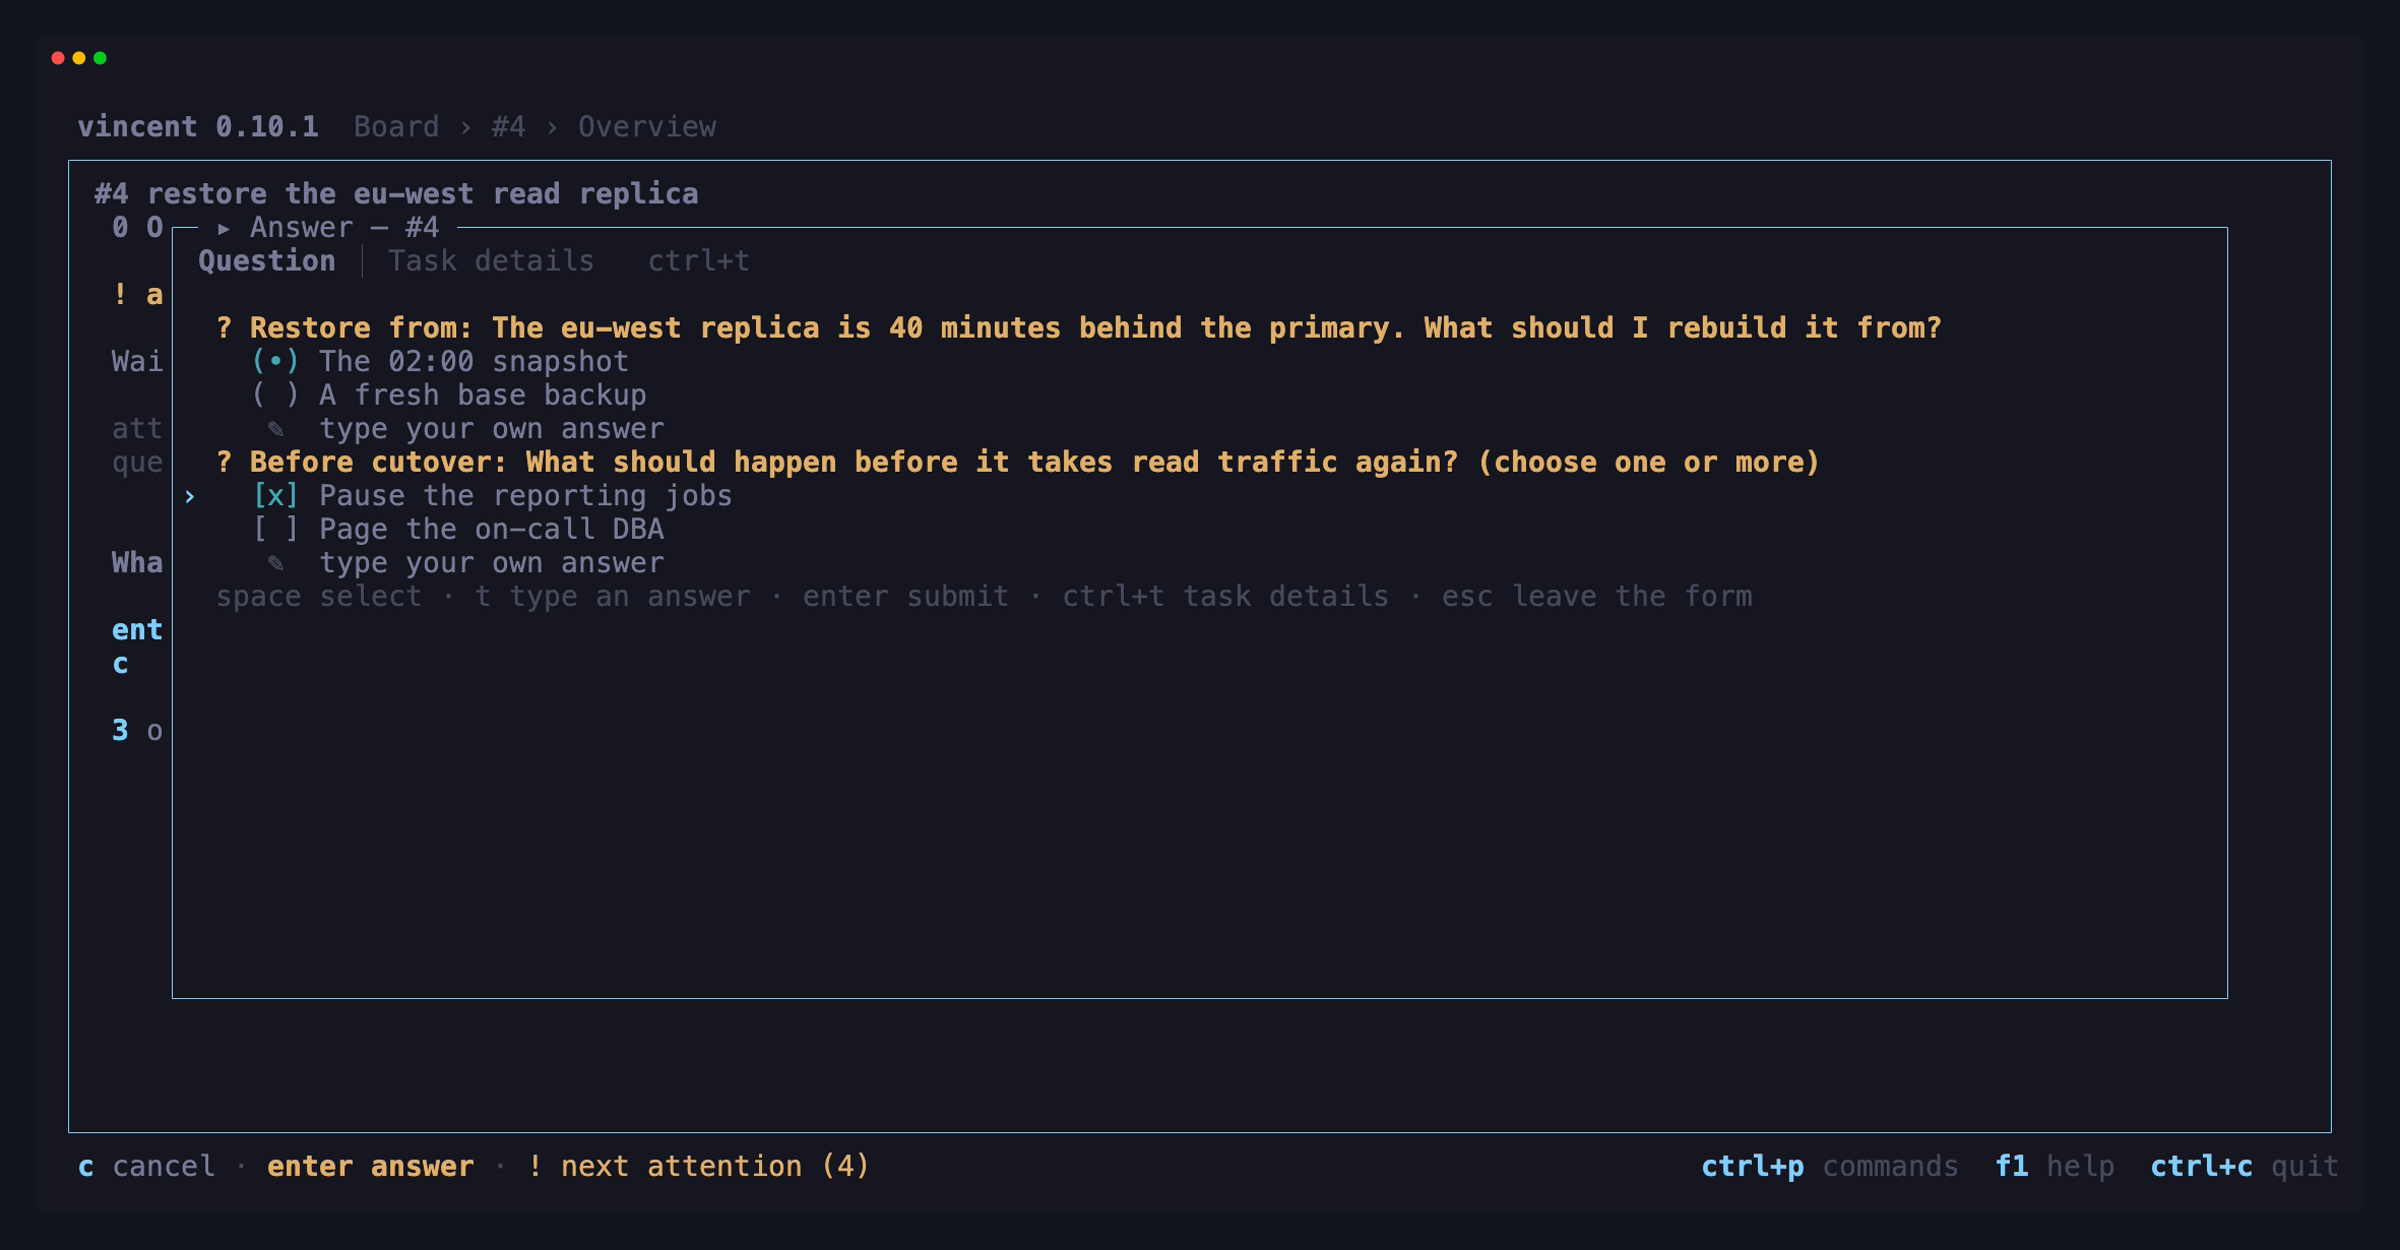Click enter answer in the footer
The width and height of the screenshot is (2400, 1250).
pyautogui.click(x=370, y=1166)
